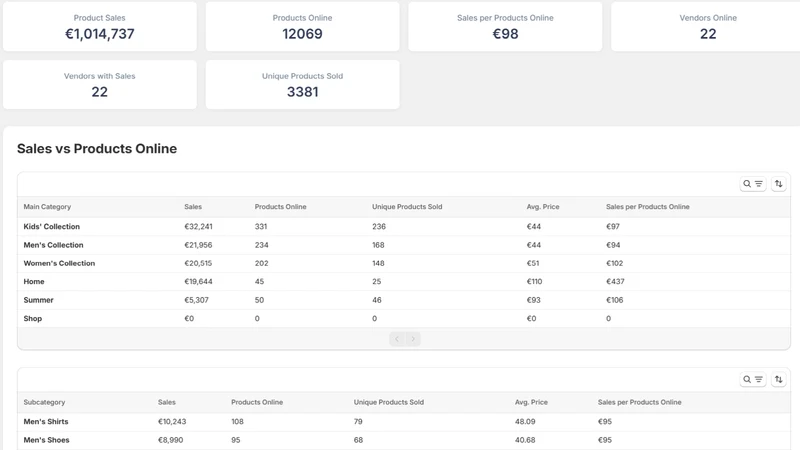
Task: Click the €32,241 sales value
Action: pos(198,227)
